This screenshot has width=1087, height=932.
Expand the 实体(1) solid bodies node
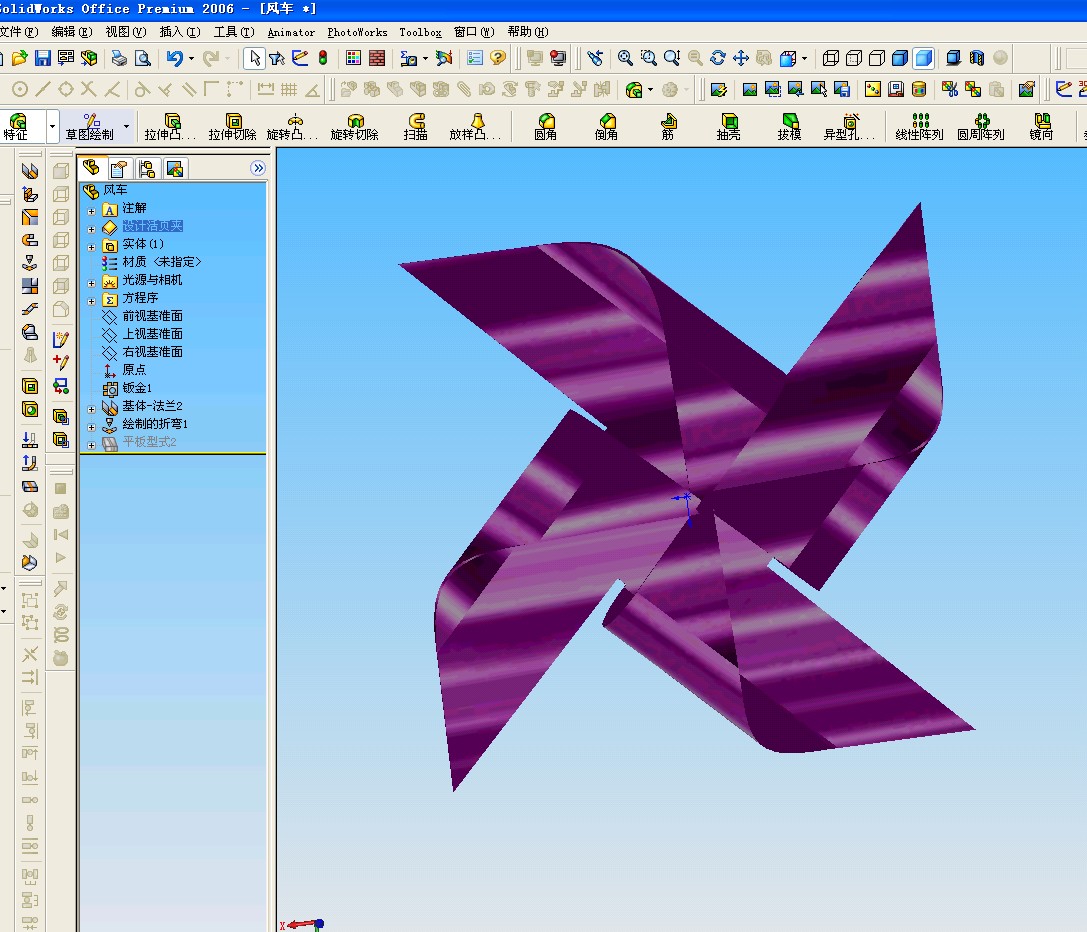(92, 247)
